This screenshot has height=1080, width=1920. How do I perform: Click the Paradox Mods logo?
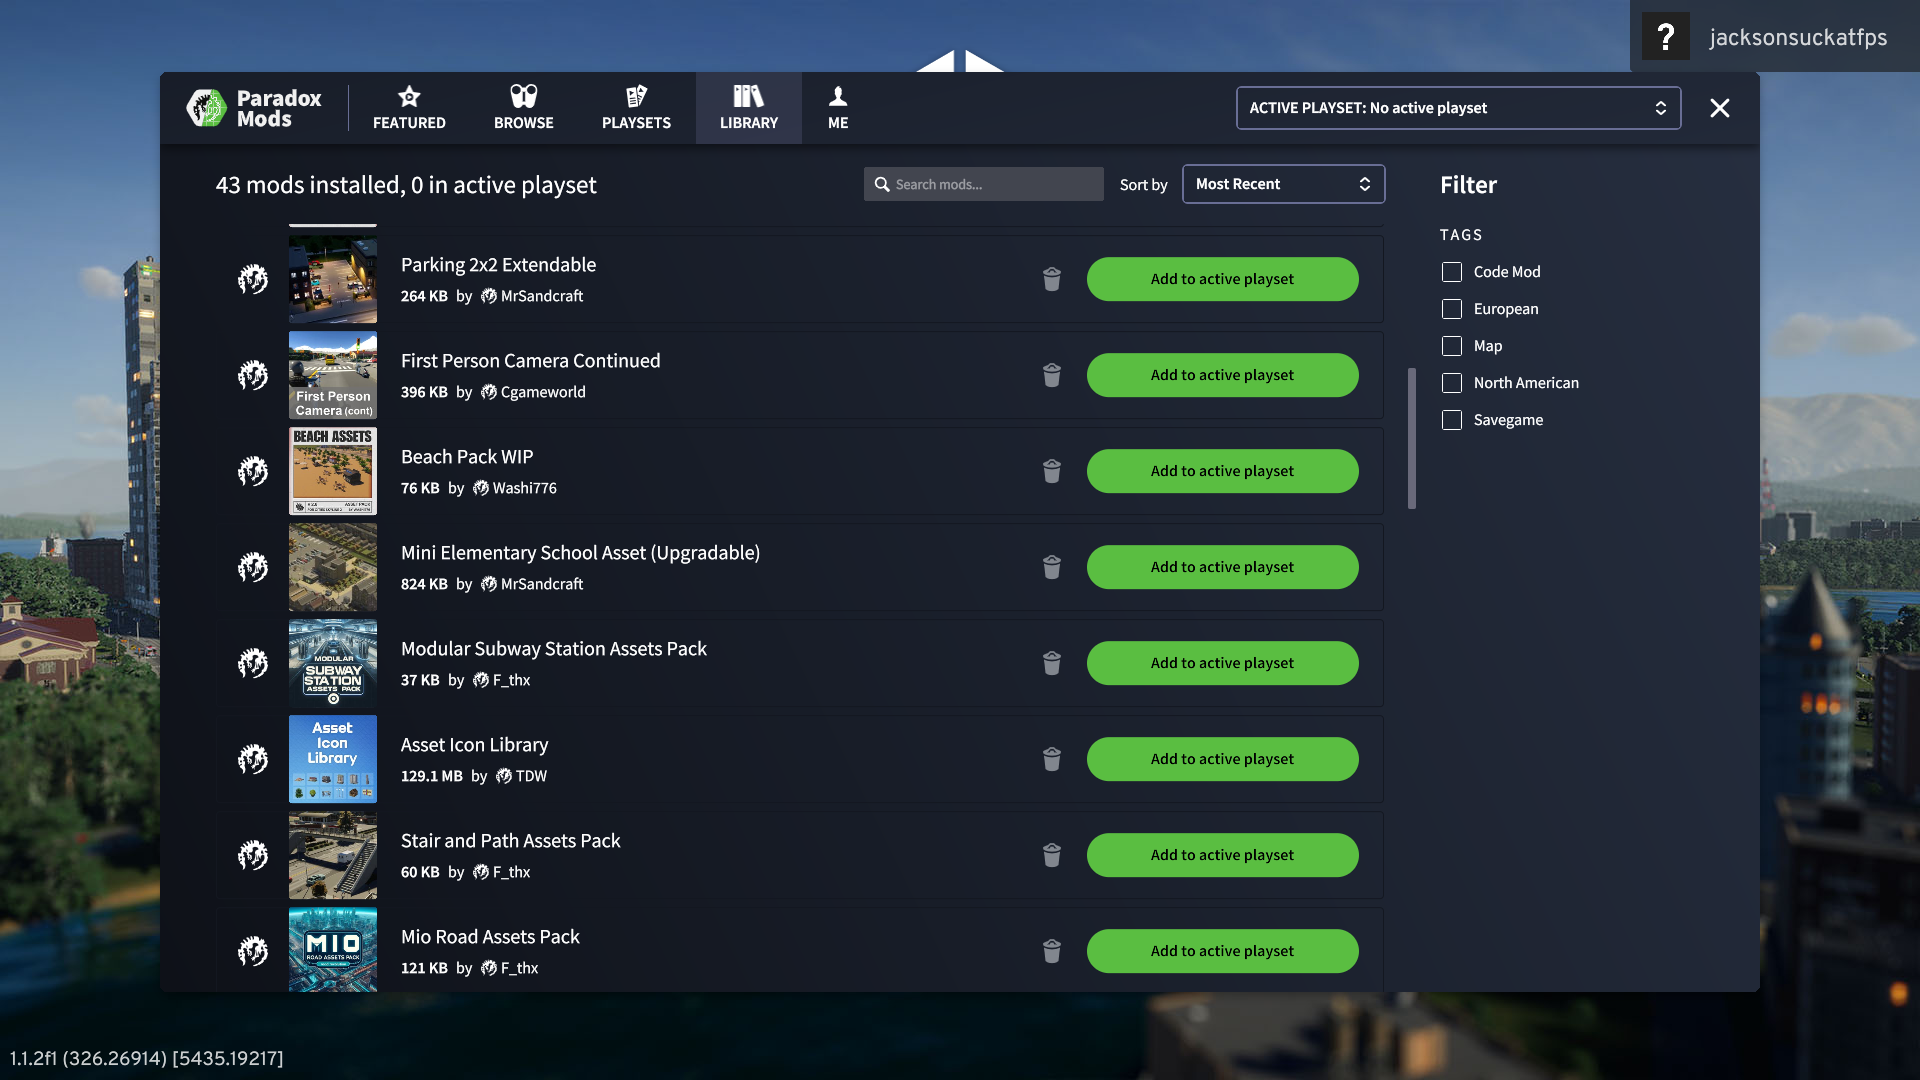[254, 108]
